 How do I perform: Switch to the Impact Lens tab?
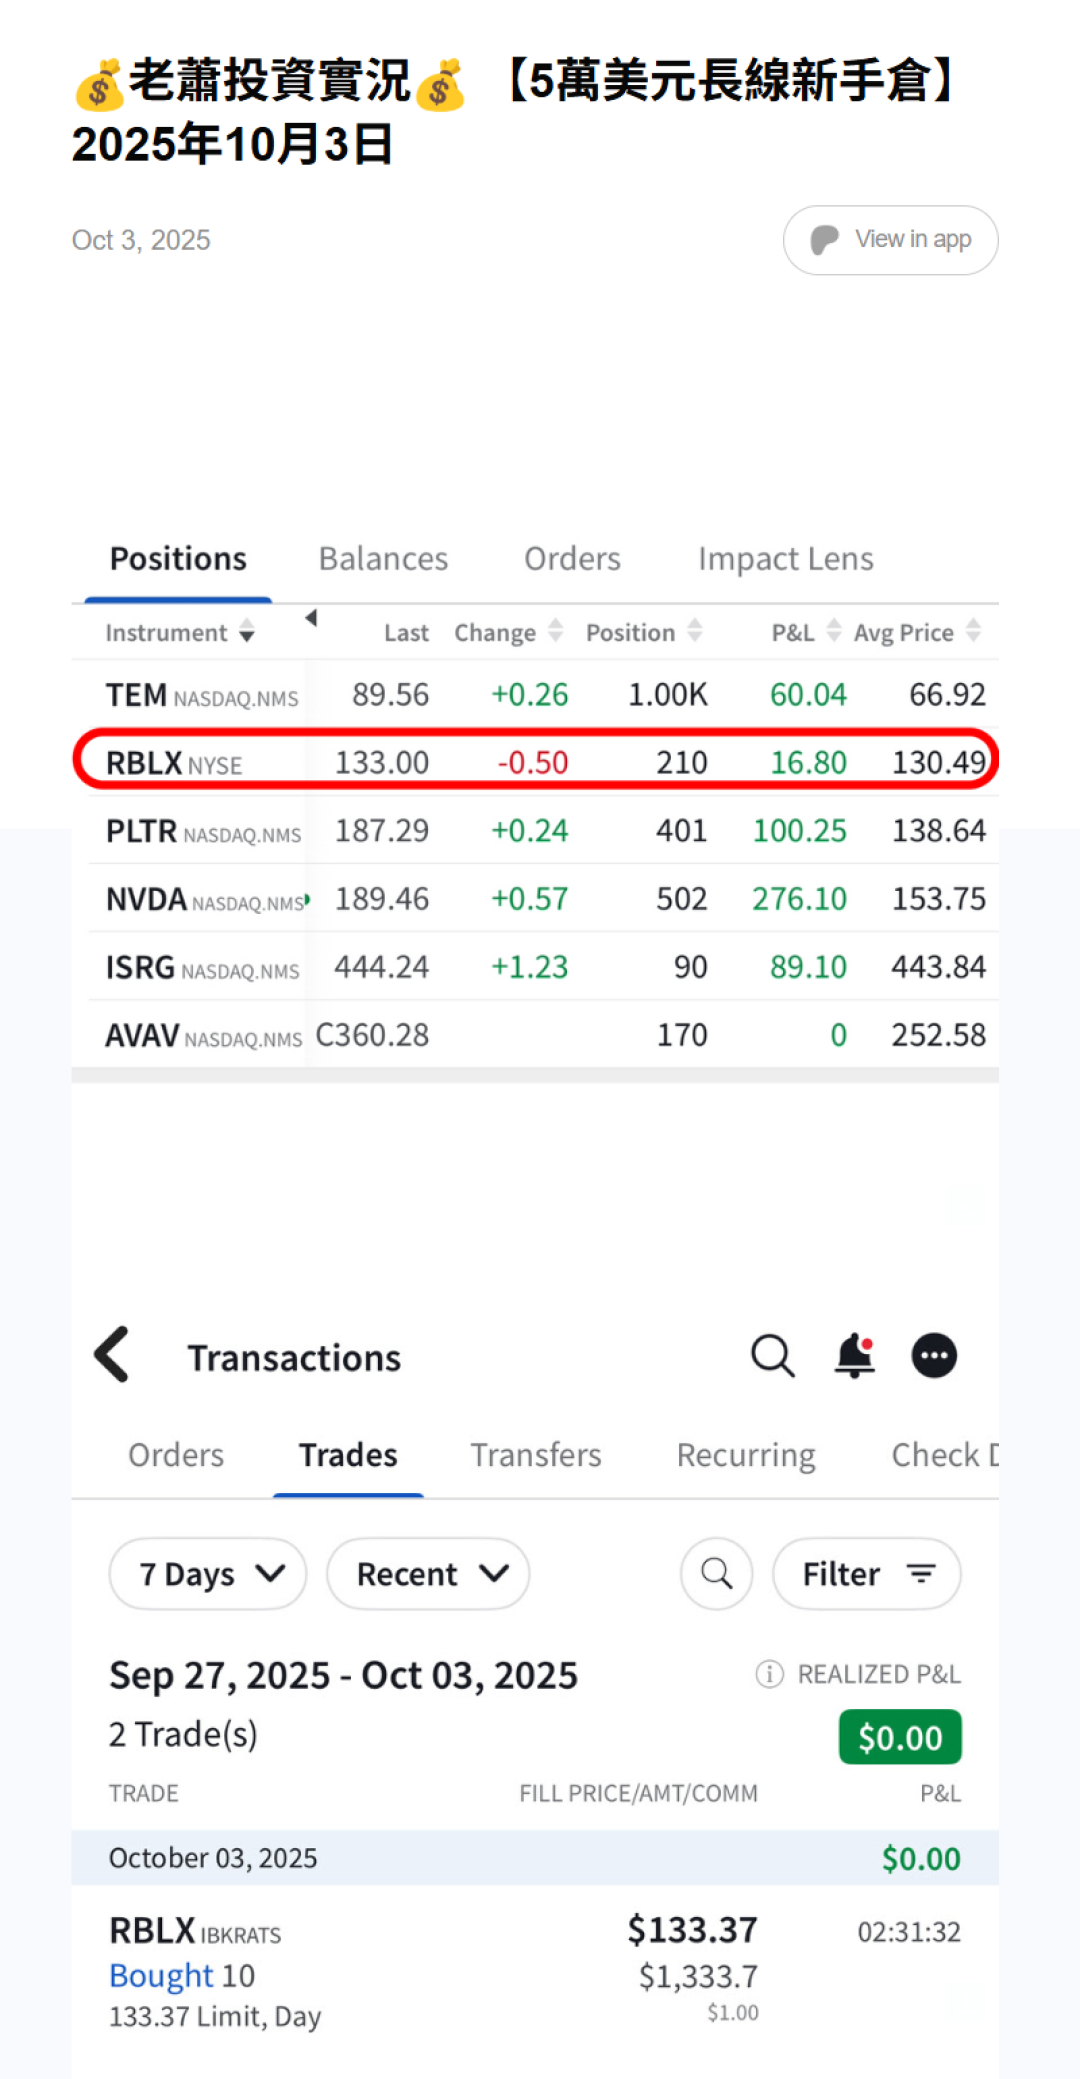pos(785,559)
